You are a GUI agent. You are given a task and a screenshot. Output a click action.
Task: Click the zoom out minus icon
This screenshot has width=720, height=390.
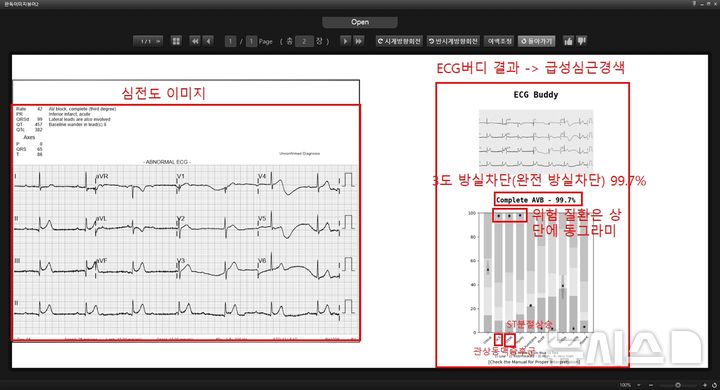tap(651, 385)
